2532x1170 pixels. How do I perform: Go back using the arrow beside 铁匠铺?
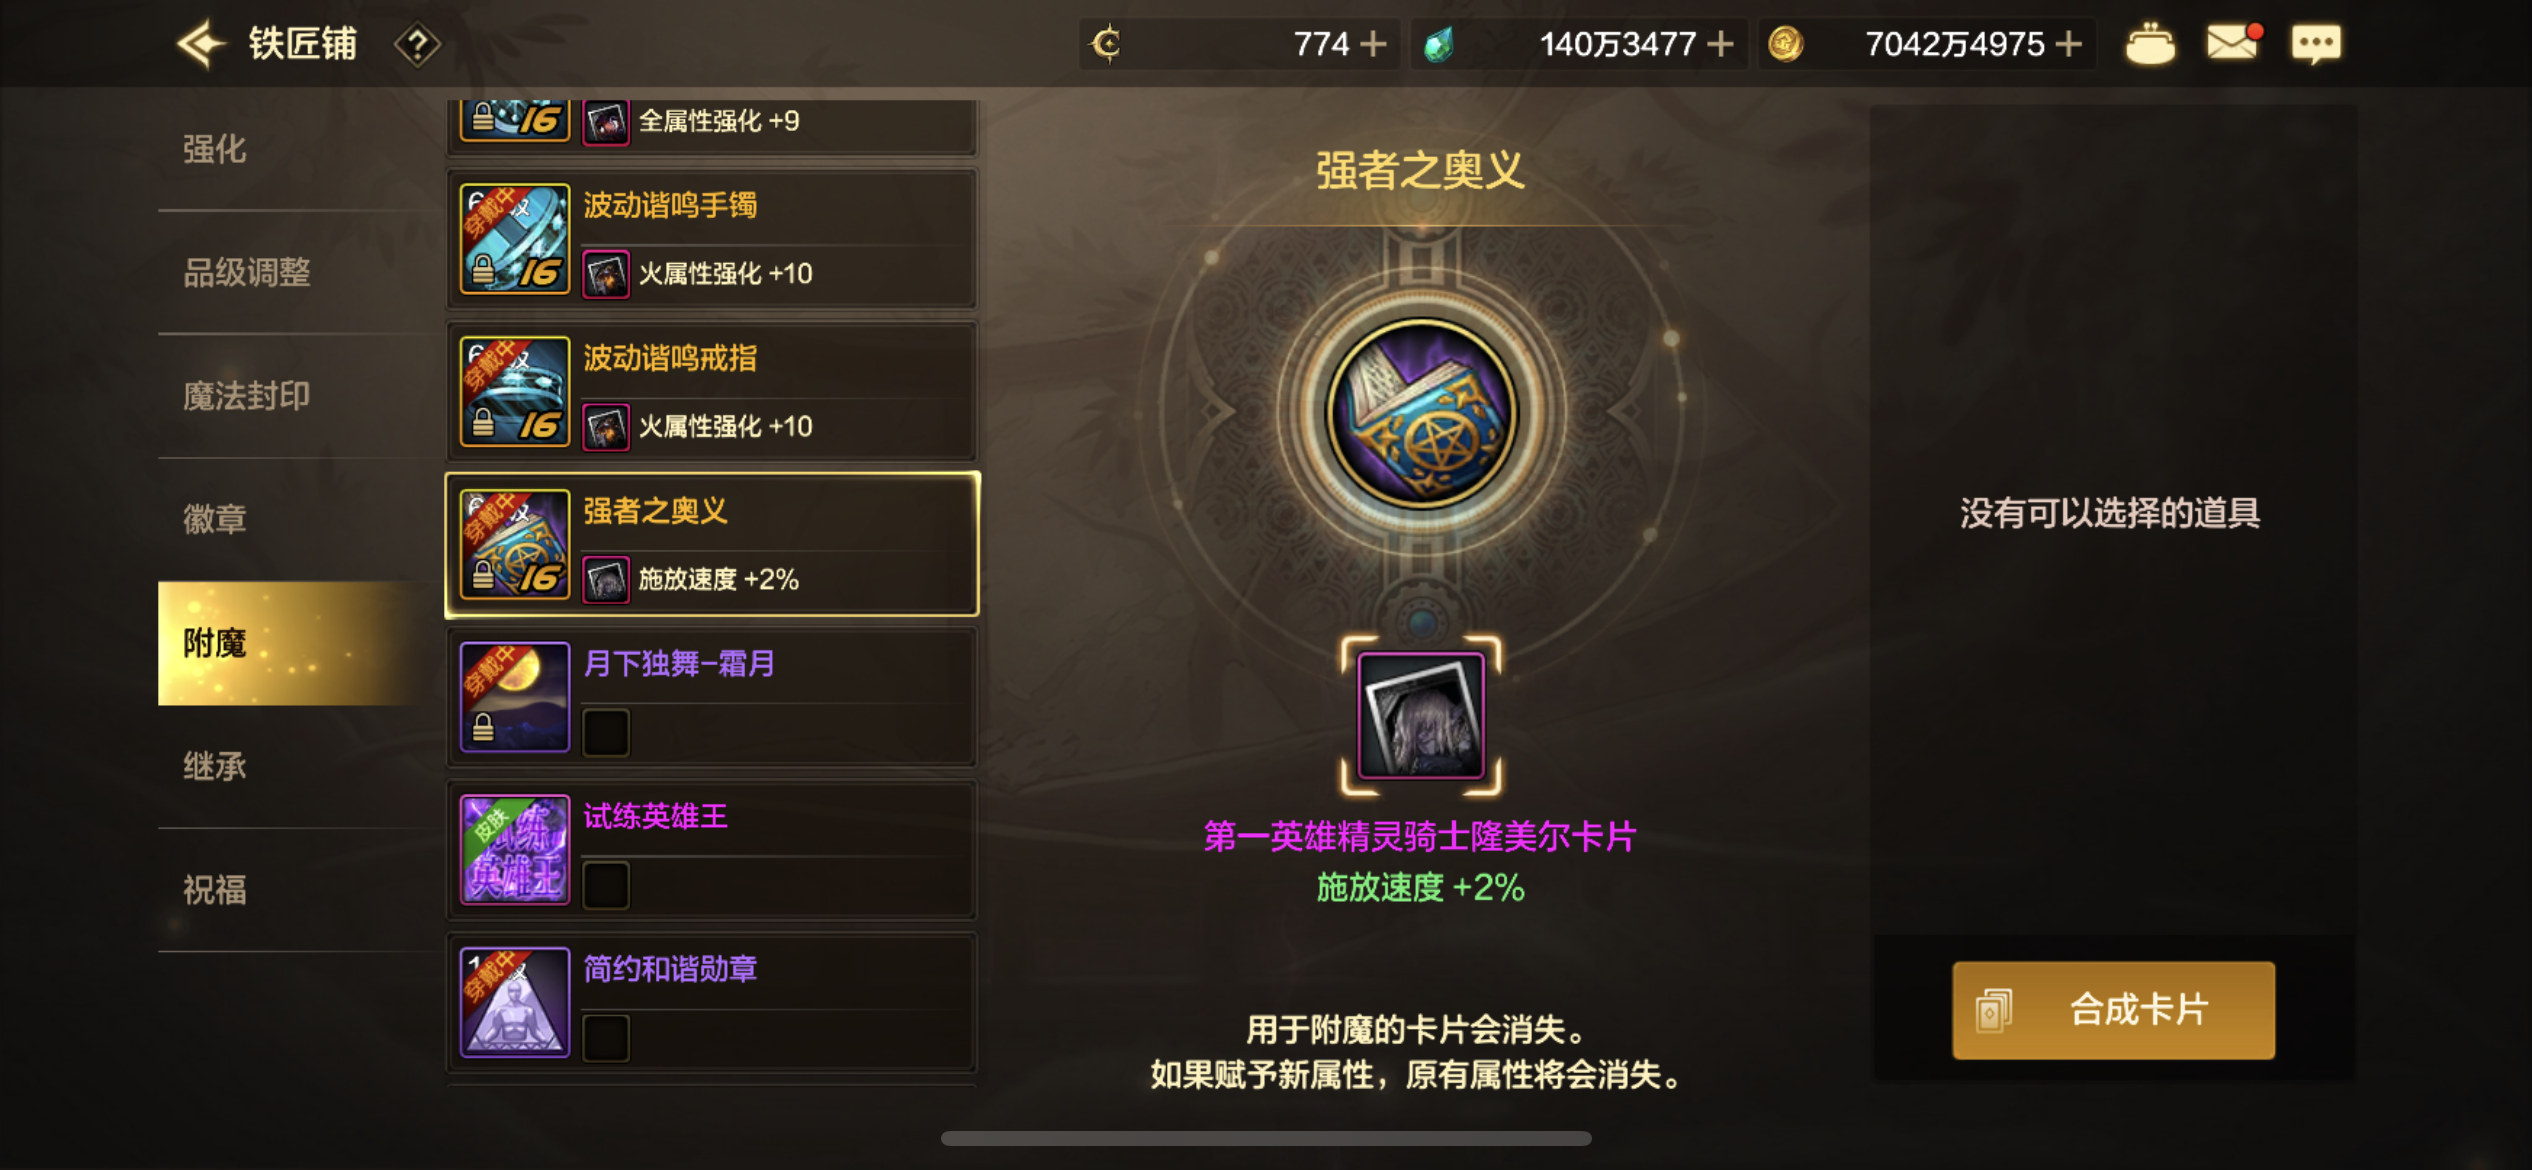200,44
